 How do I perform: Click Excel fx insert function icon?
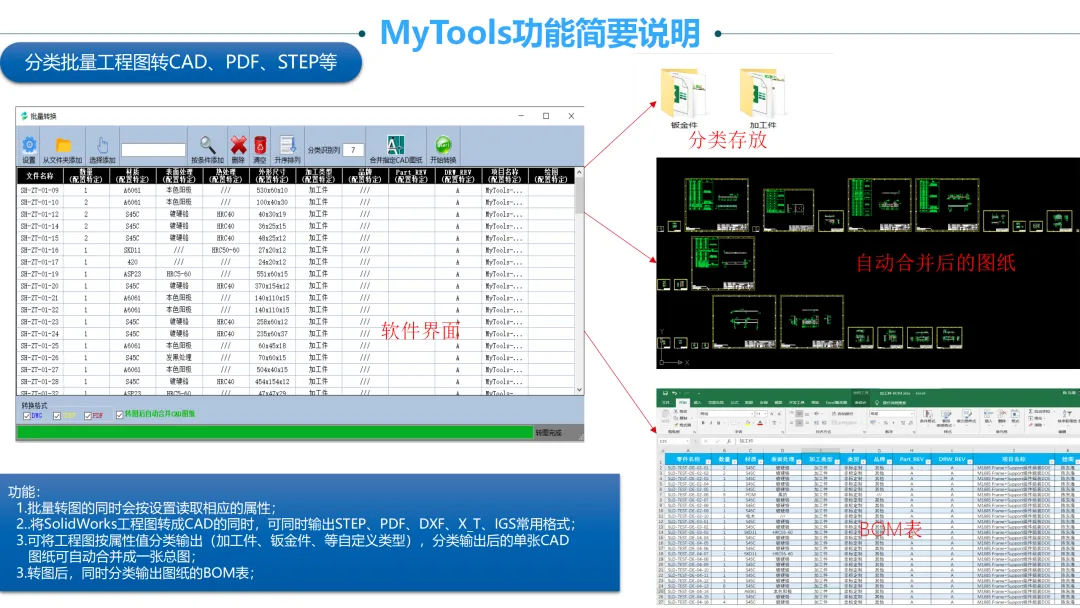pos(729,441)
